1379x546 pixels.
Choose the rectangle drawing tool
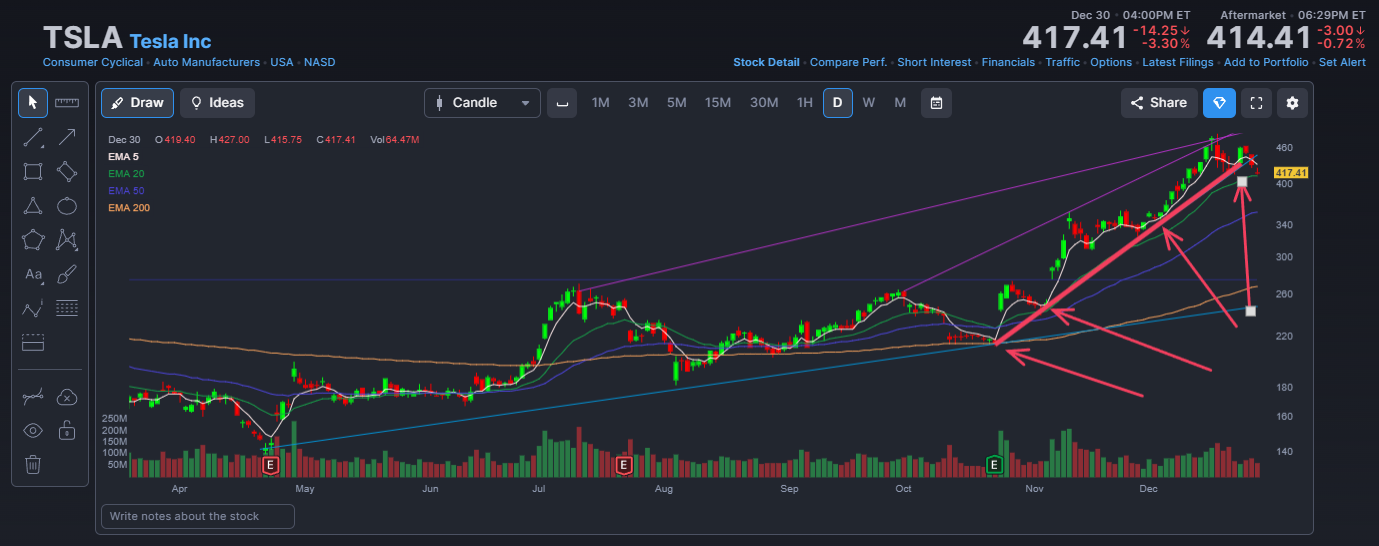point(33,171)
